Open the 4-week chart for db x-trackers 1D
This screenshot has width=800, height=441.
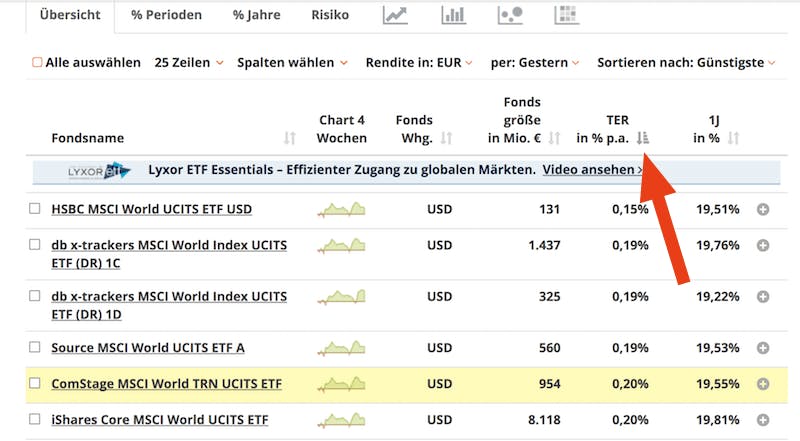pyautogui.click(x=341, y=297)
